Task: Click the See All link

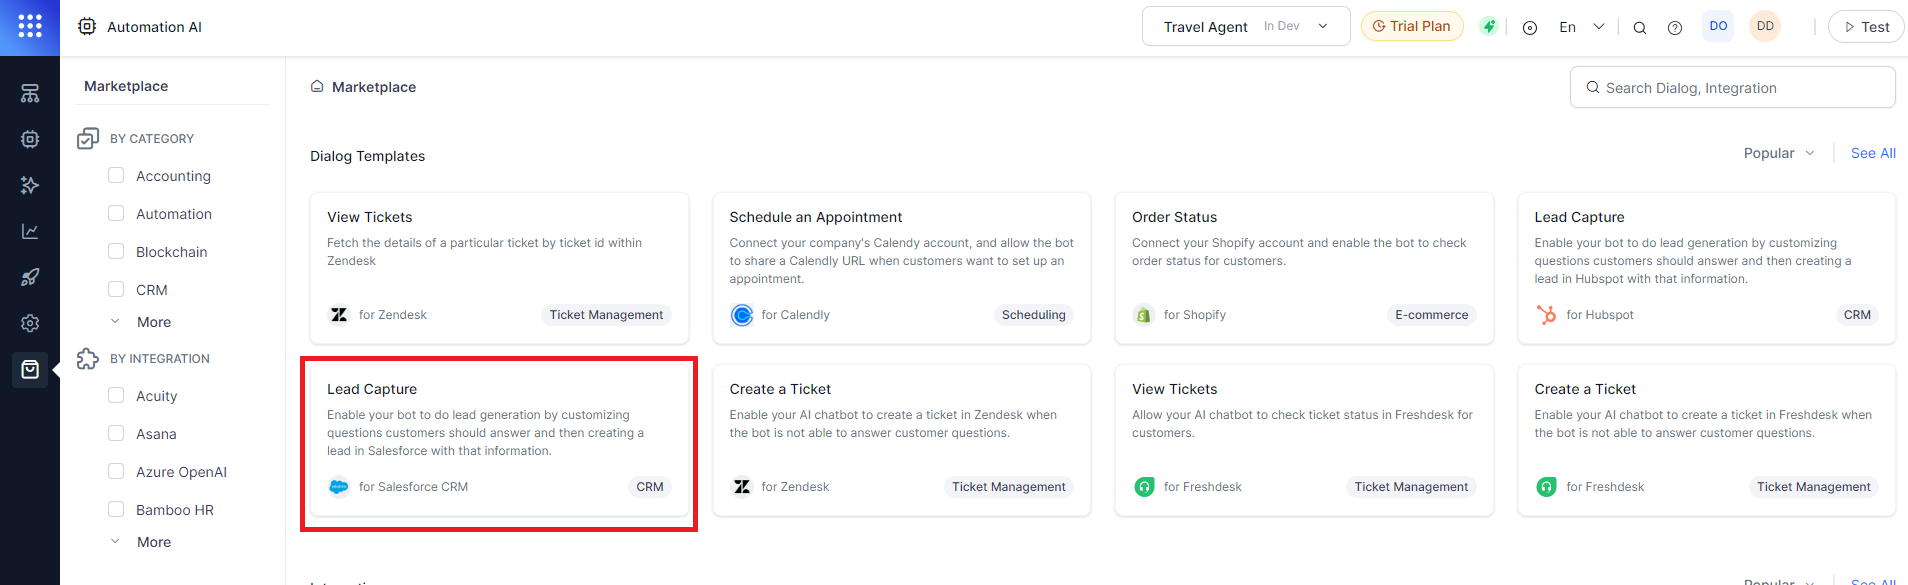Action: [x=1873, y=153]
